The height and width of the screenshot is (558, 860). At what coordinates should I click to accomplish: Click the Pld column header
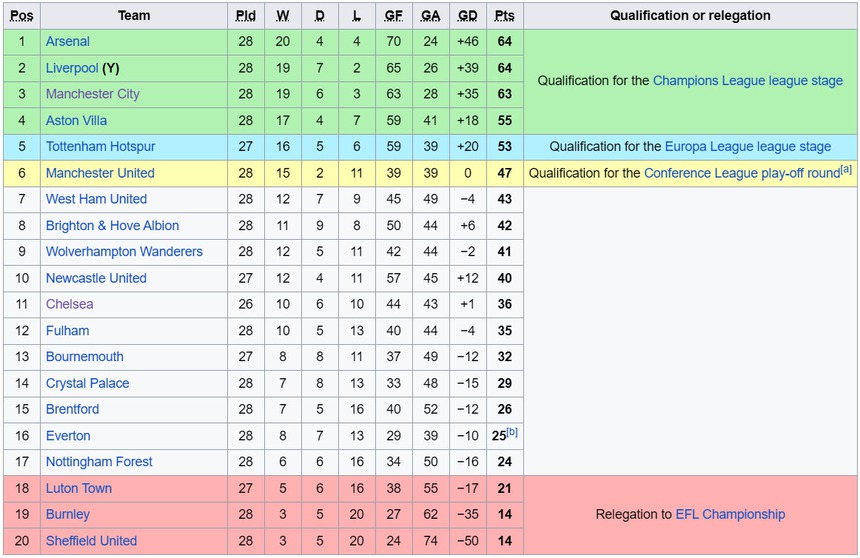click(x=246, y=16)
